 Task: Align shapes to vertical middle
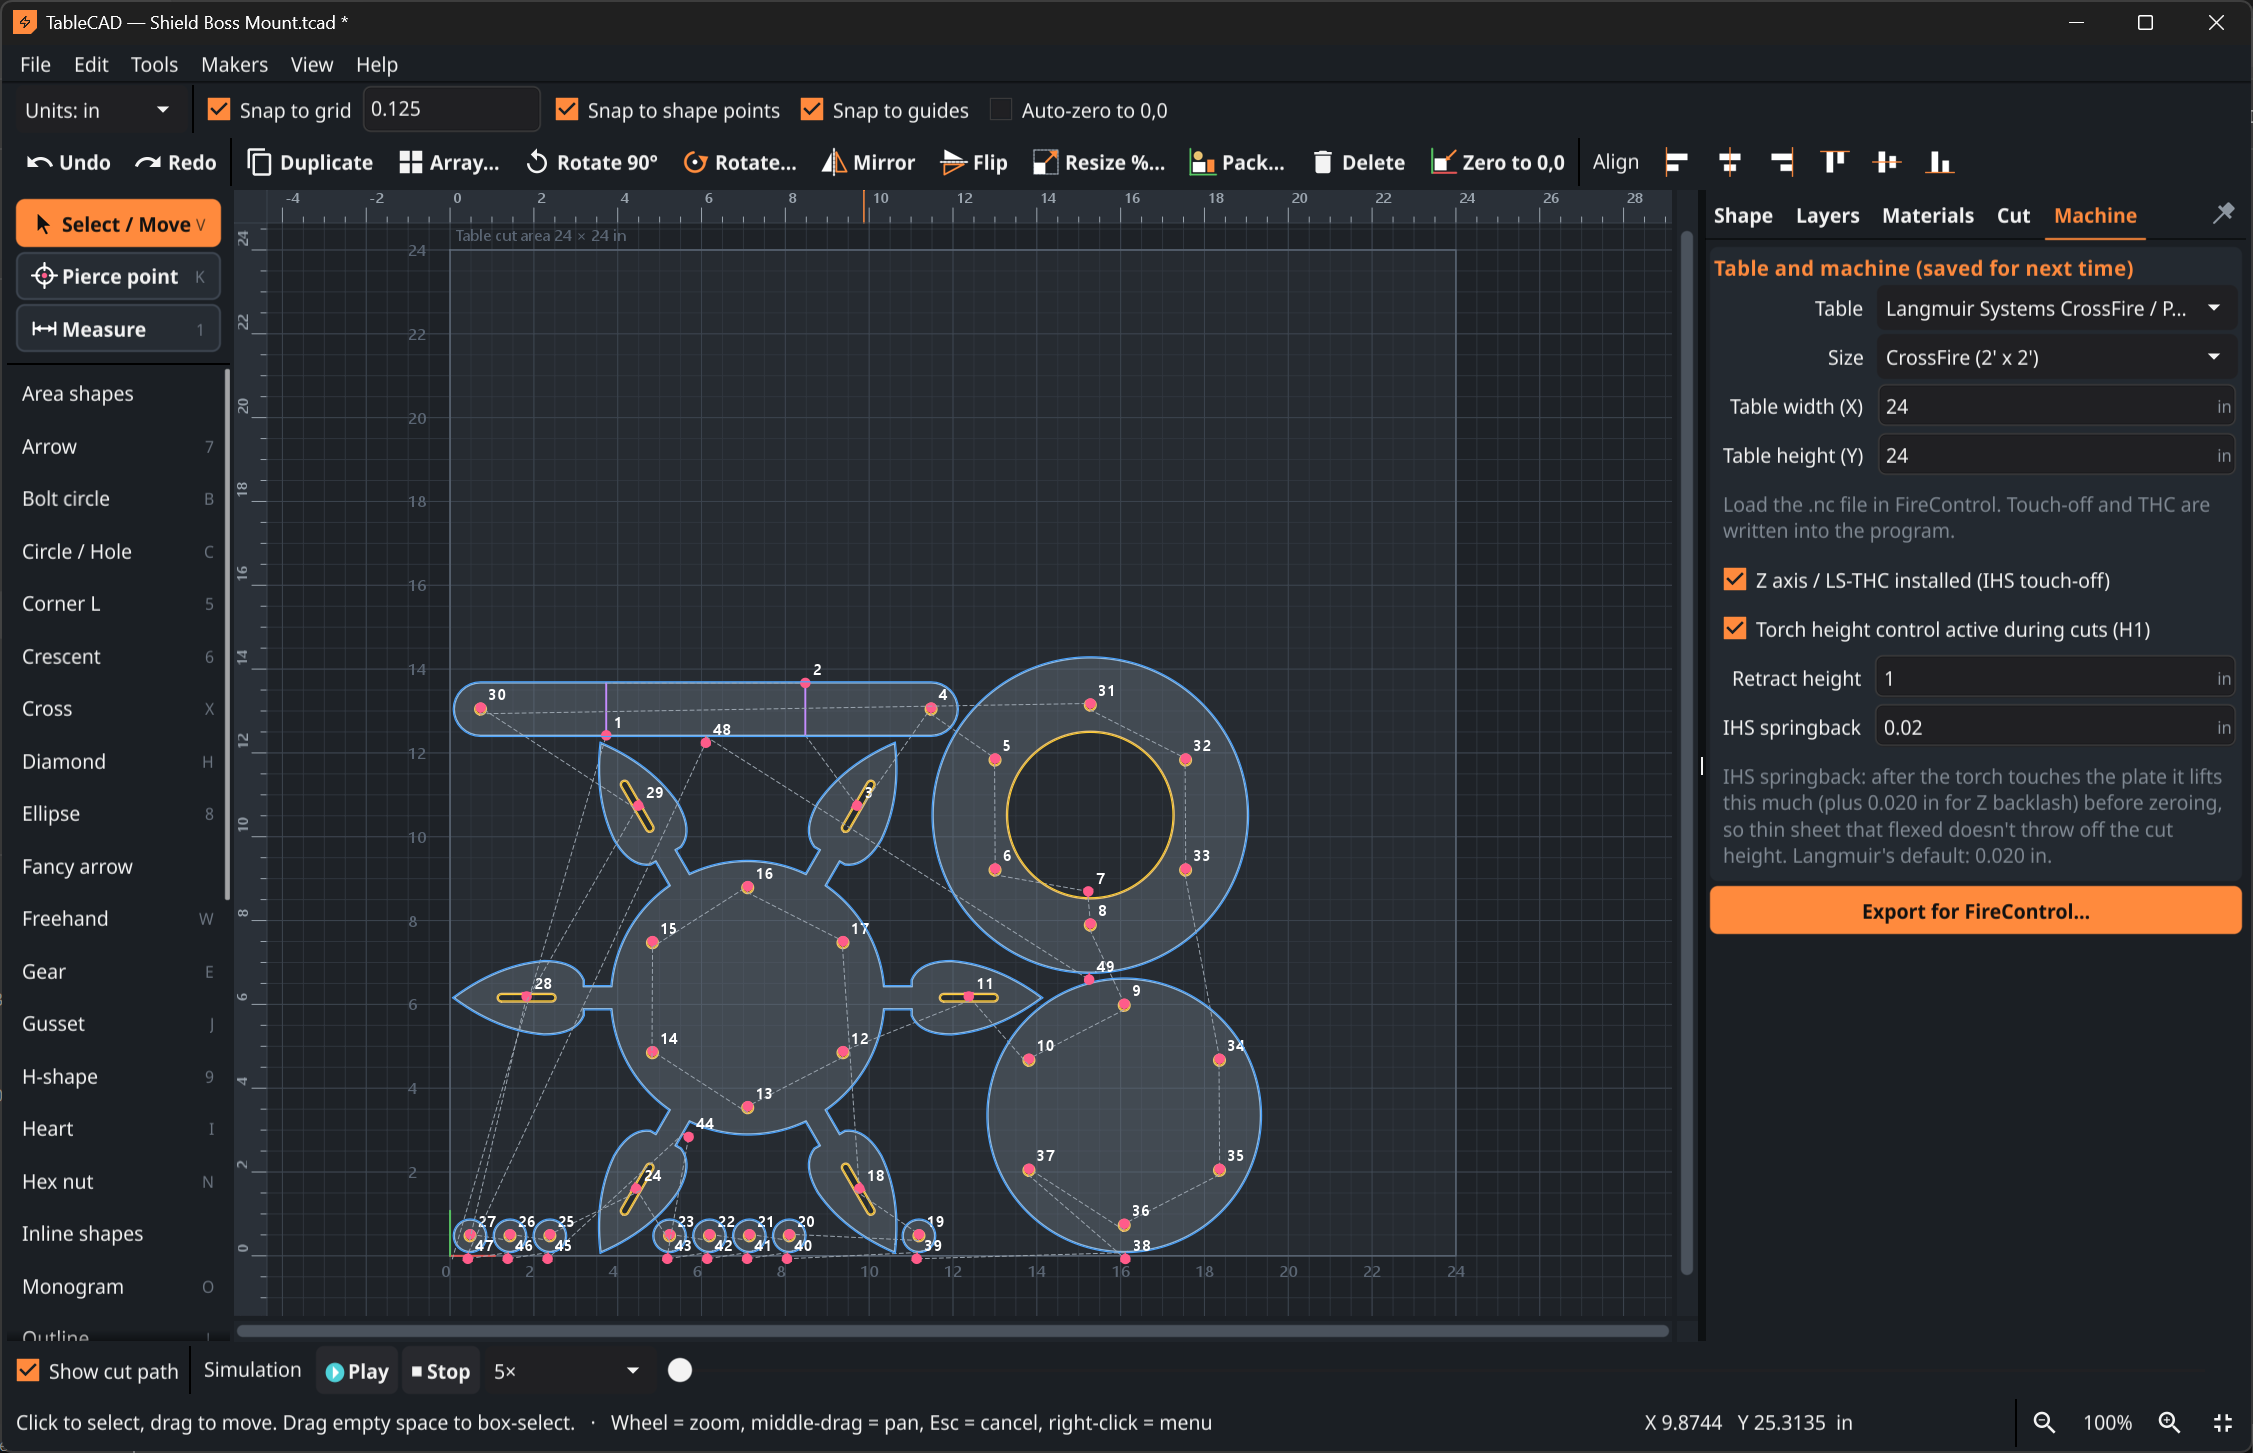[x=1887, y=162]
